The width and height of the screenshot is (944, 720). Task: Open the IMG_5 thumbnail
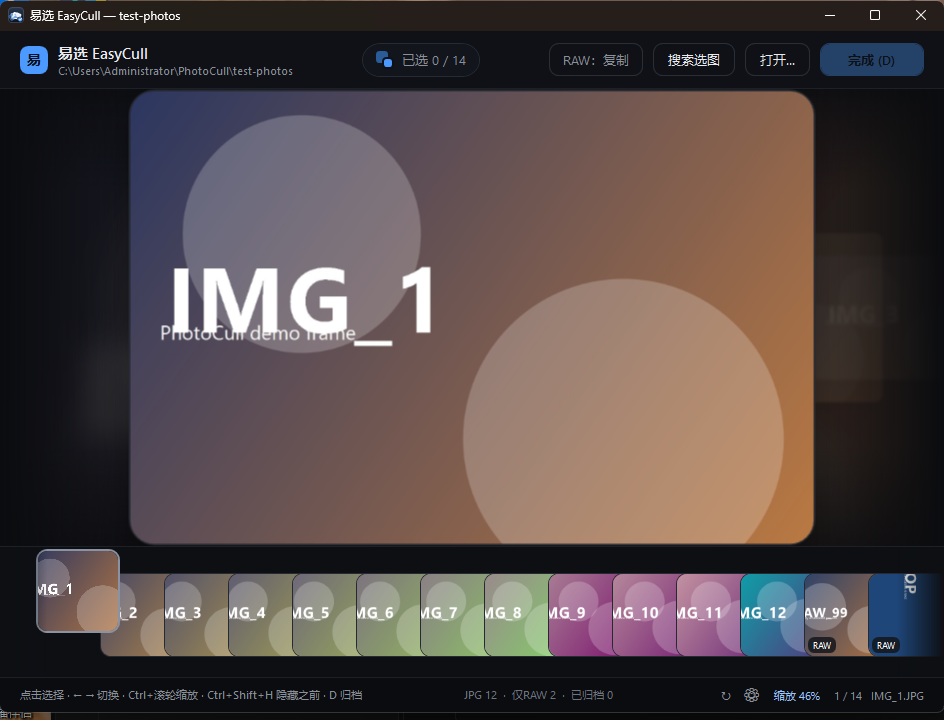click(x=324, y=615)
